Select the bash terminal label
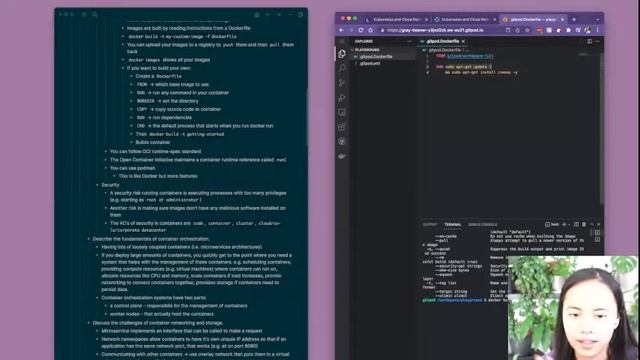The width and height of the screenshot is (640, 360). 552,224
